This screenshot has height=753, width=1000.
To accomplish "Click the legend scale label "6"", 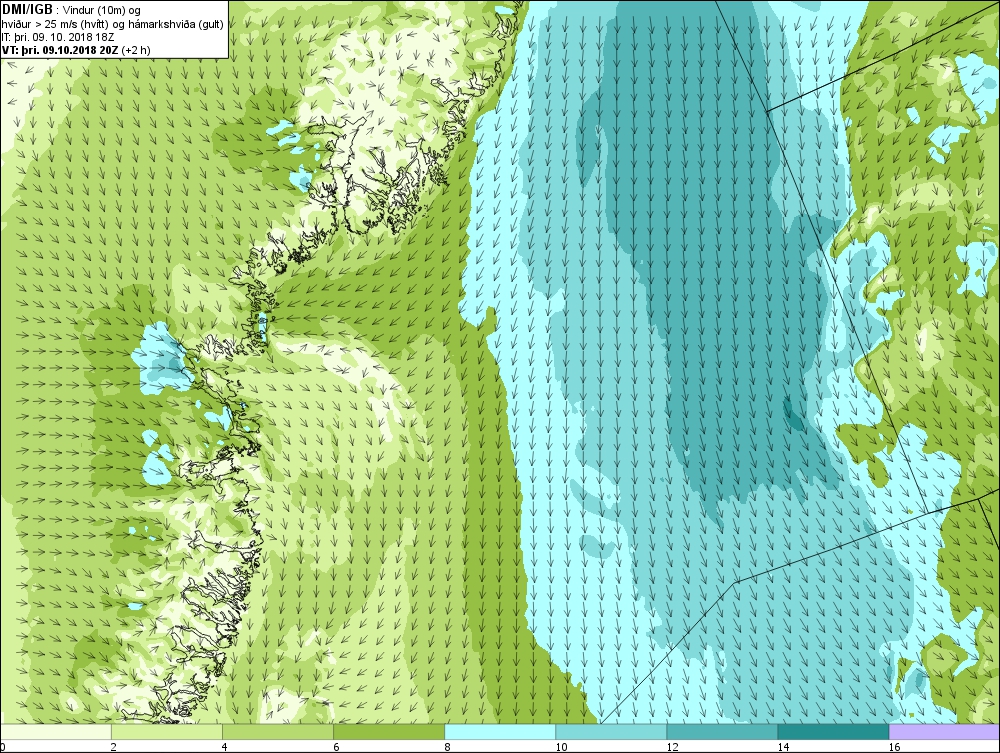I will pyautogui.click(x=335, y=747).
